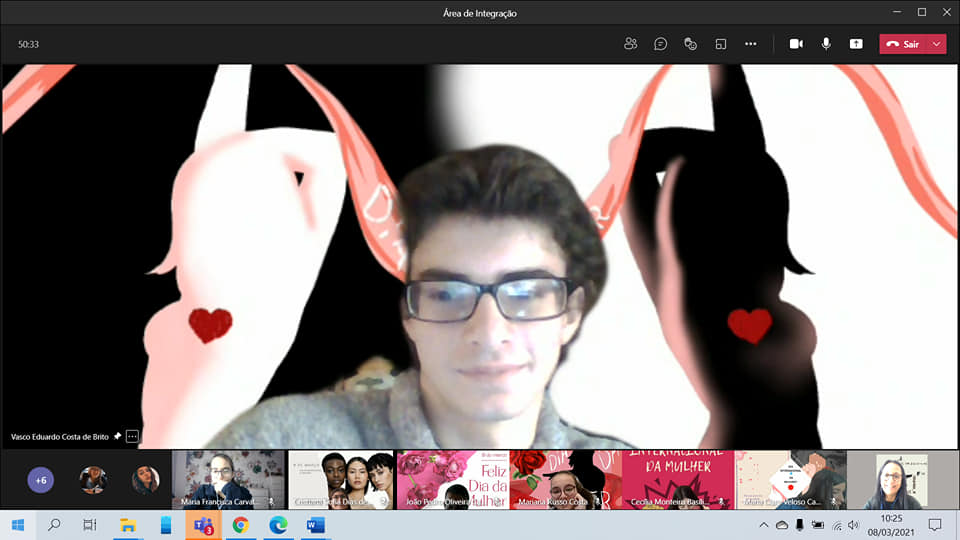The width and height of the screenshot is (960, 540).
Task: Open the meeting chat
Action: coord(660,44)
